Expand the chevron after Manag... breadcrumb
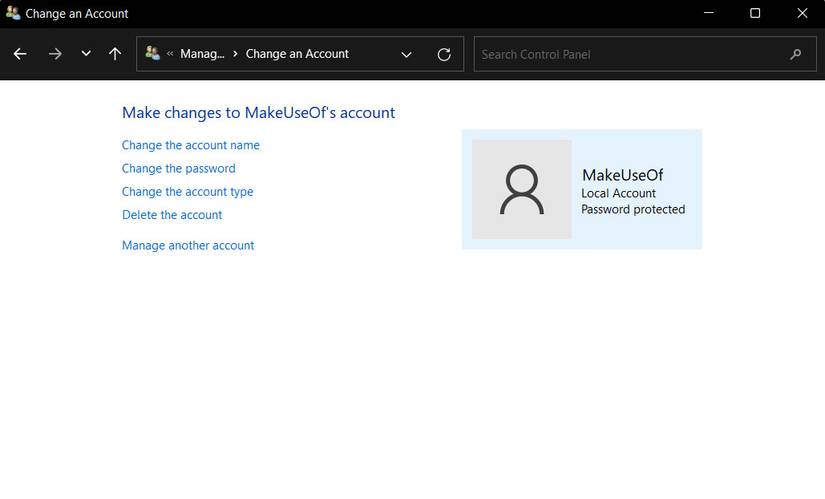The height and width of the screenshot is (499, 825). [235, 54]
